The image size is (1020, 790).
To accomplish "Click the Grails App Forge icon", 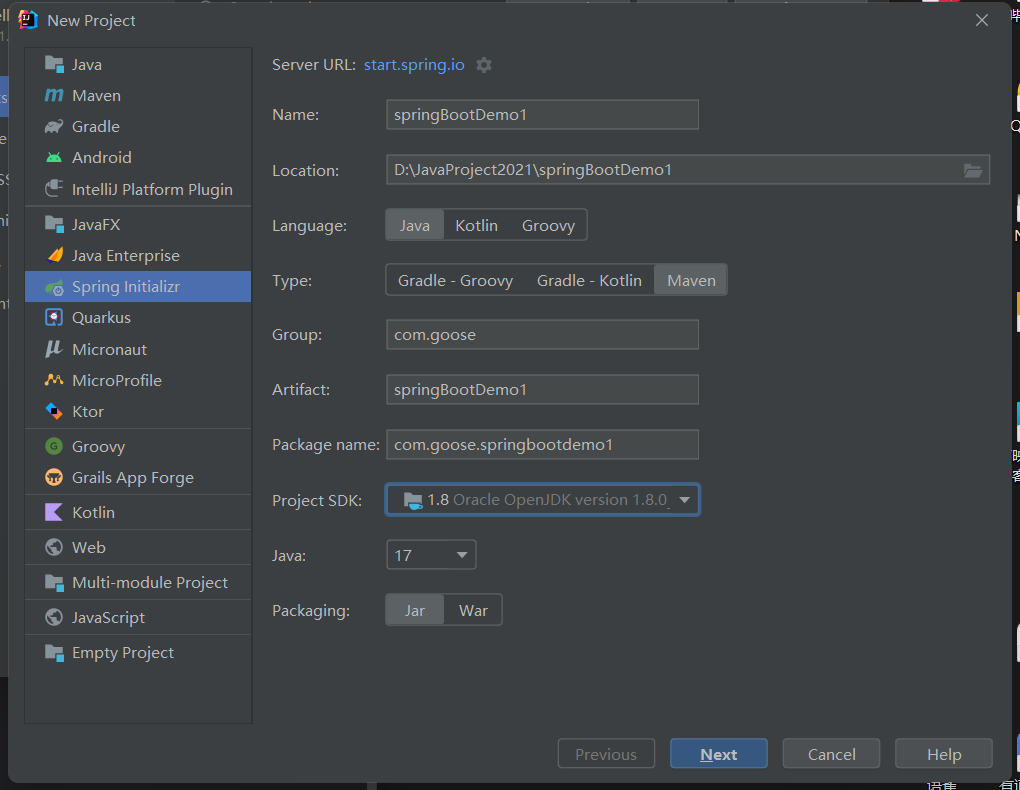I will click(54, 478).
